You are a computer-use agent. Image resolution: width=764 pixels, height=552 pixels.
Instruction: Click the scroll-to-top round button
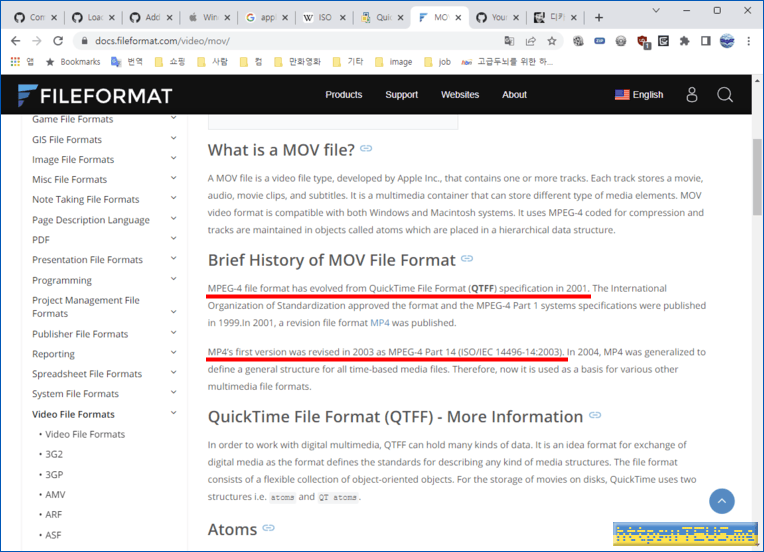click(x=722, y=501)
